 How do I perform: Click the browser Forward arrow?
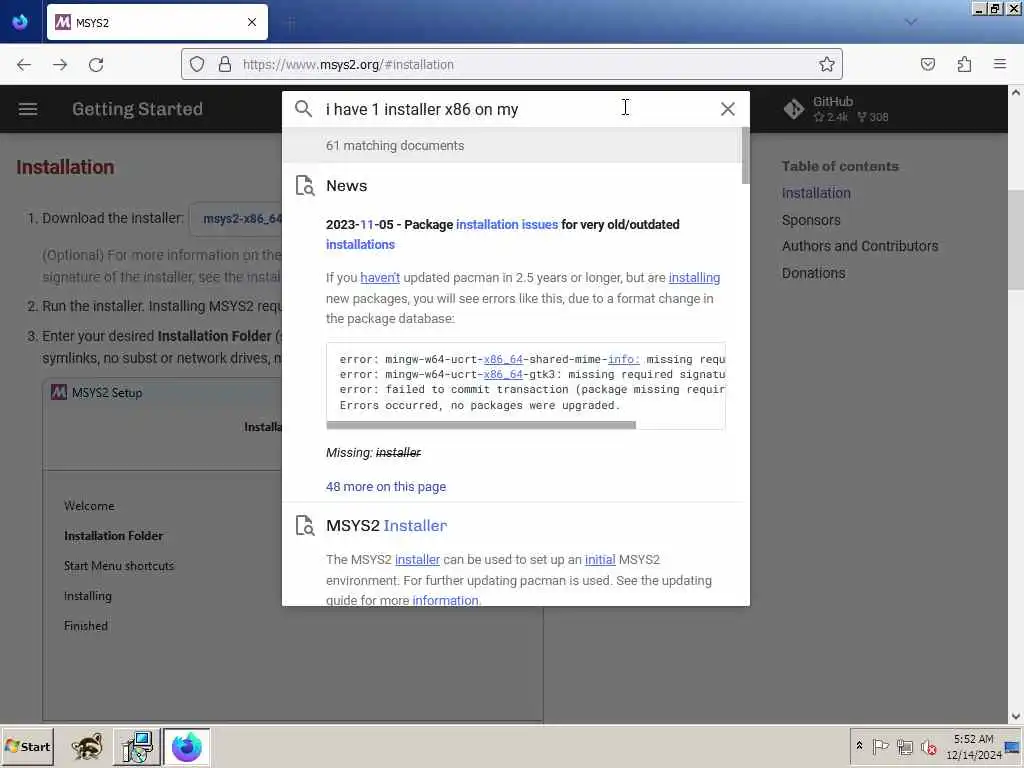coord(60,64)
